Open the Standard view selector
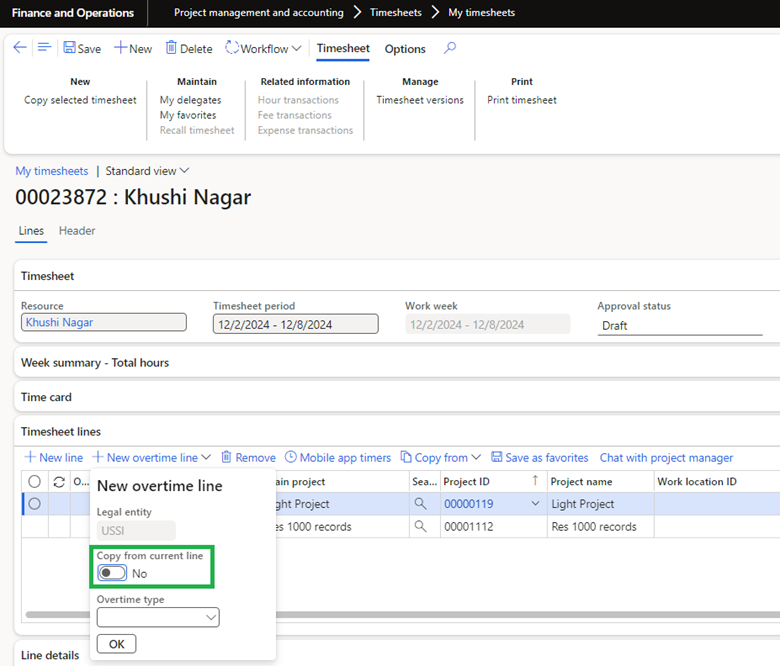The height and width of the screenshot is (666, 780). point(147,171)
